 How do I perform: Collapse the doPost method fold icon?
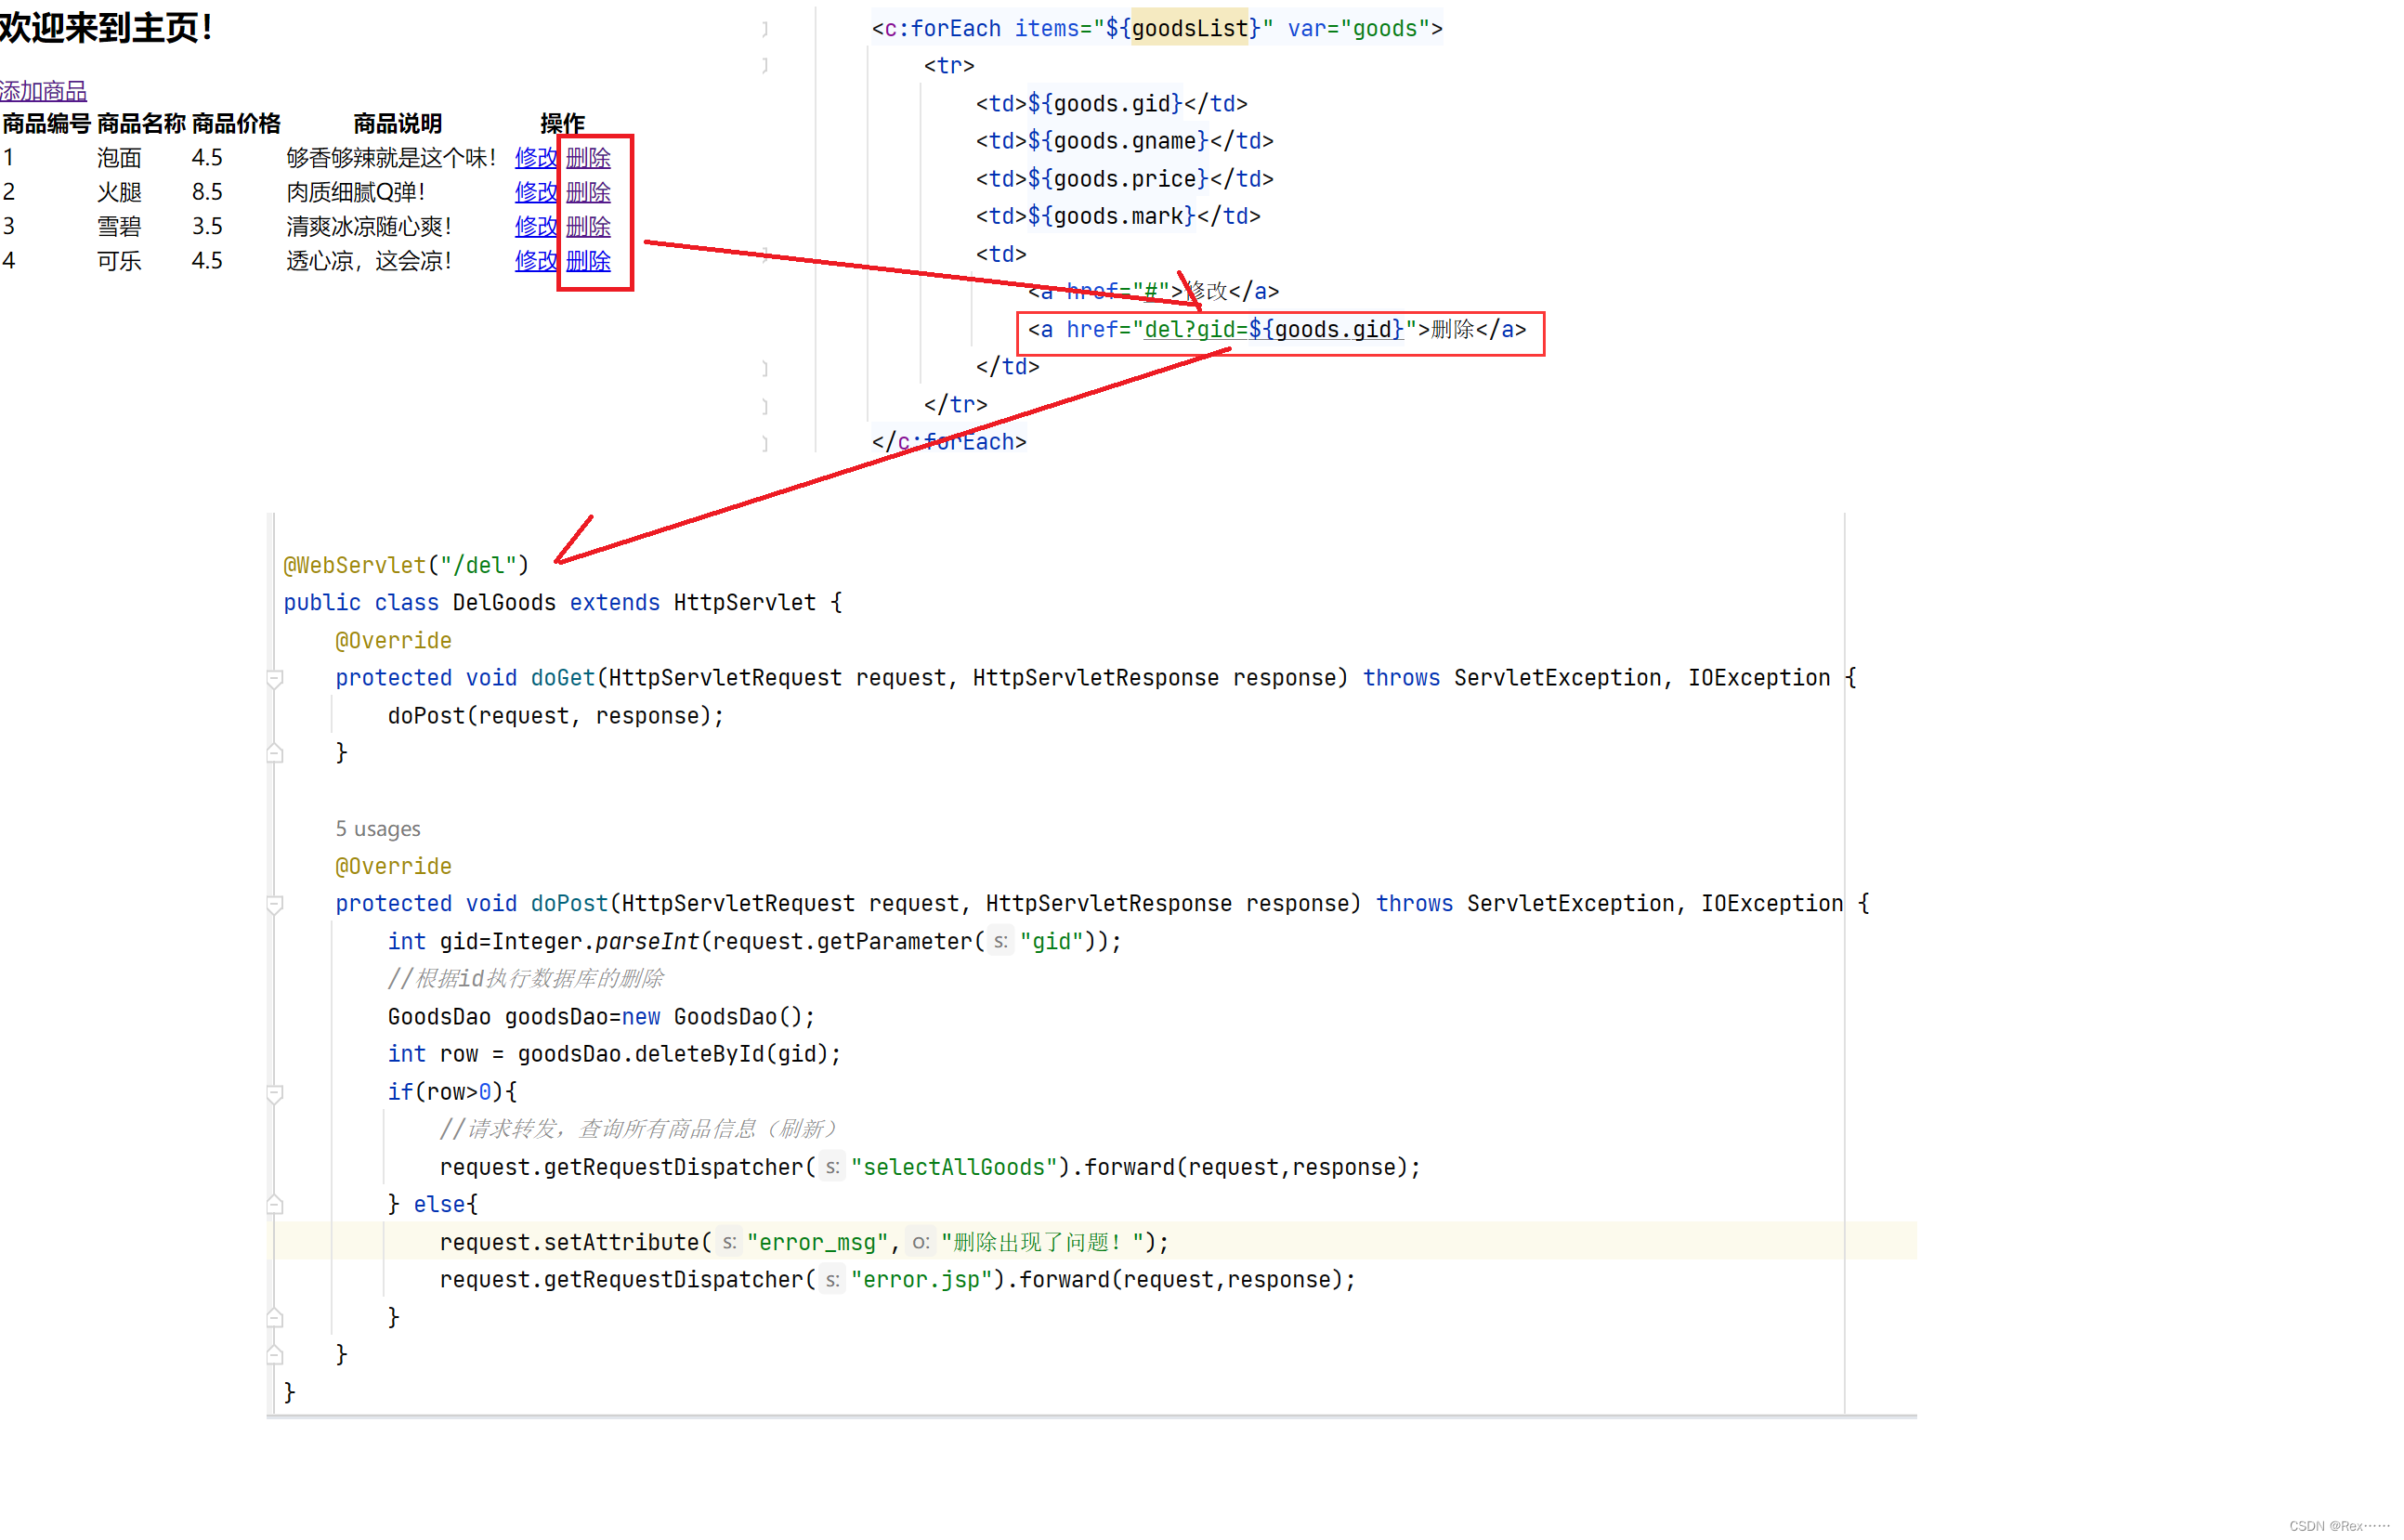point(275,904)
